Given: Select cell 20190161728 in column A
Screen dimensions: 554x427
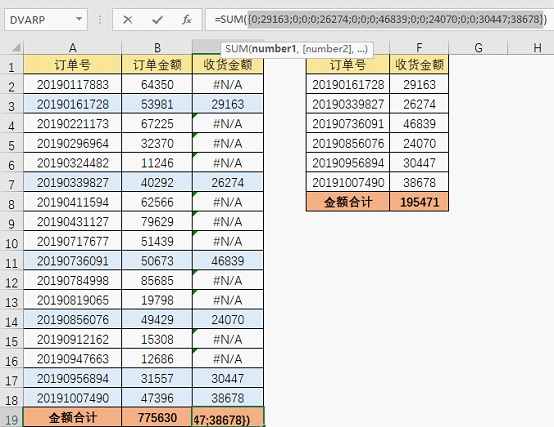Looking at the screenshot, I should (x=72, y=104).
